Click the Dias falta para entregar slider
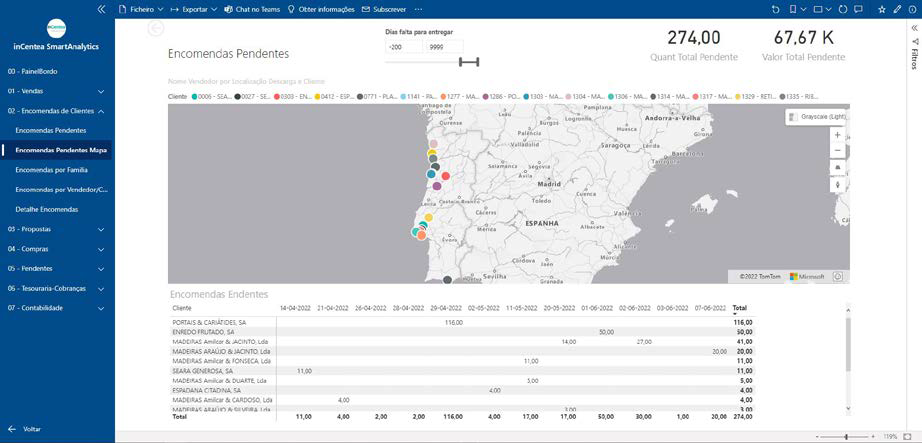This screenshot has width=922, height=443. [x=469, y=62]
